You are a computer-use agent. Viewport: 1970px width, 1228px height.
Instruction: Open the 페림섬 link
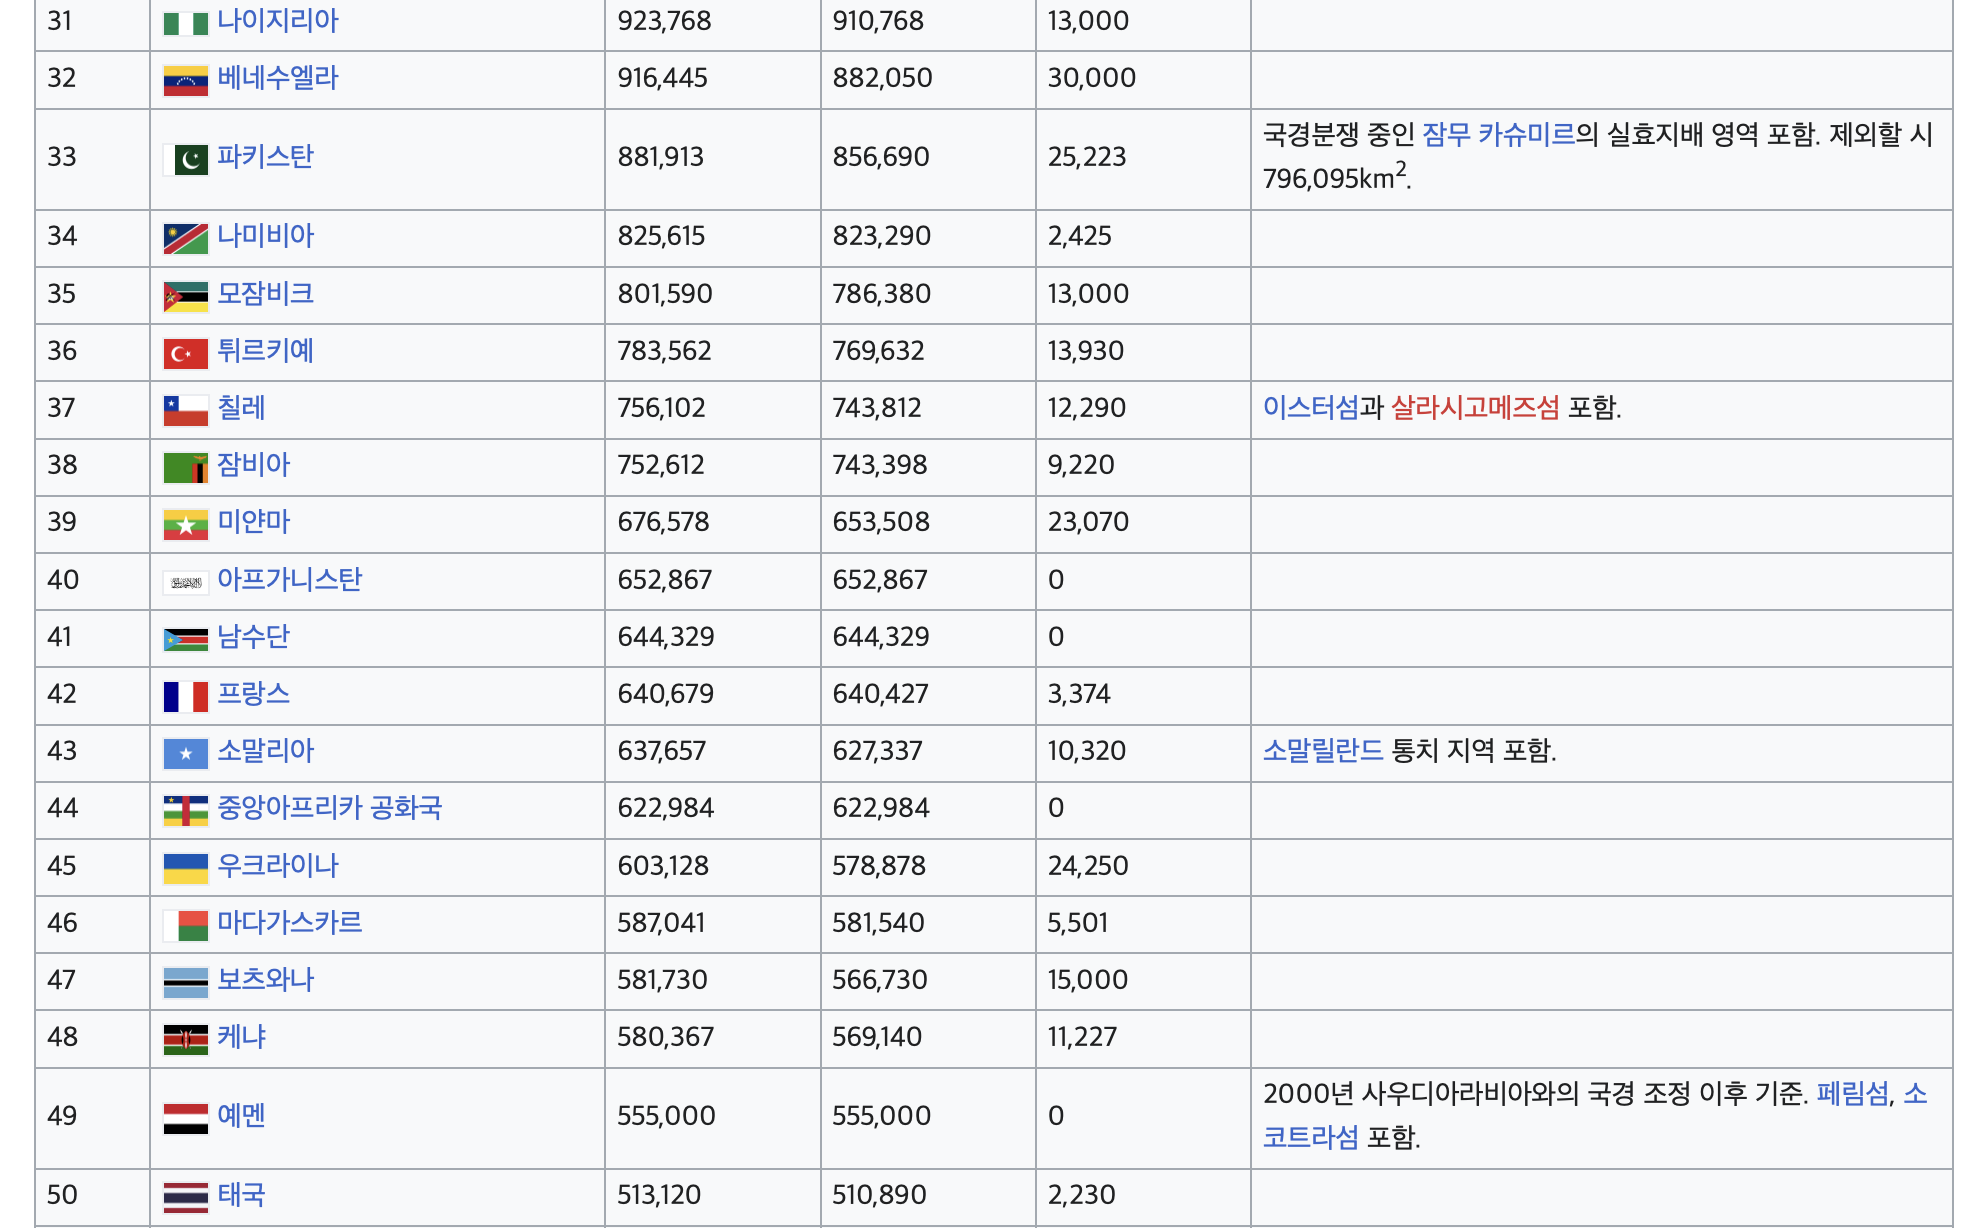coord(1852,1094)
